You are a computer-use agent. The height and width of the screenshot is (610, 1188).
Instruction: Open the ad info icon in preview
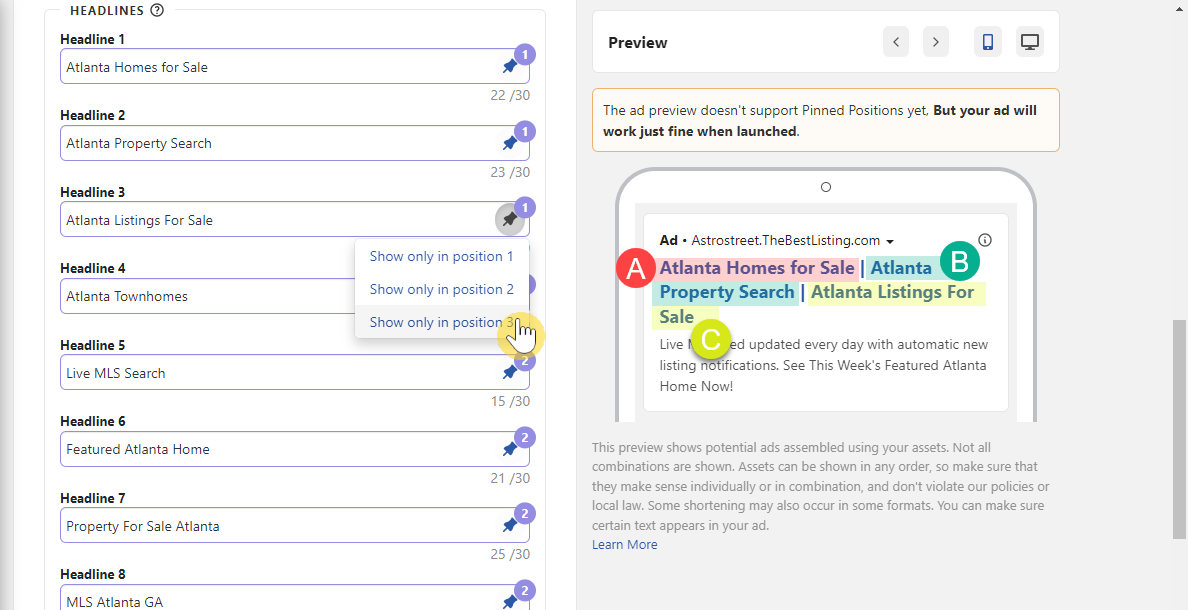point(985,240)
